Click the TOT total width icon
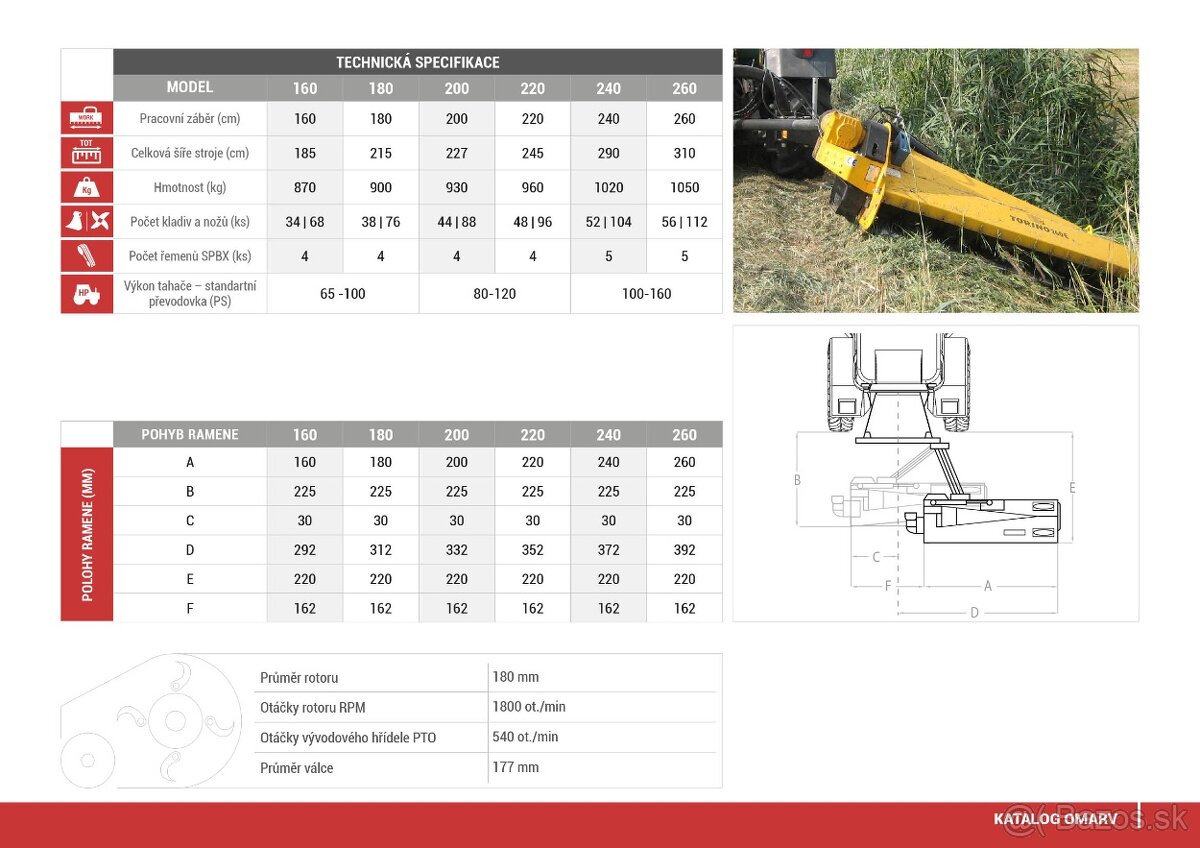The image size is (1200, 848). (x=86, y=153)
